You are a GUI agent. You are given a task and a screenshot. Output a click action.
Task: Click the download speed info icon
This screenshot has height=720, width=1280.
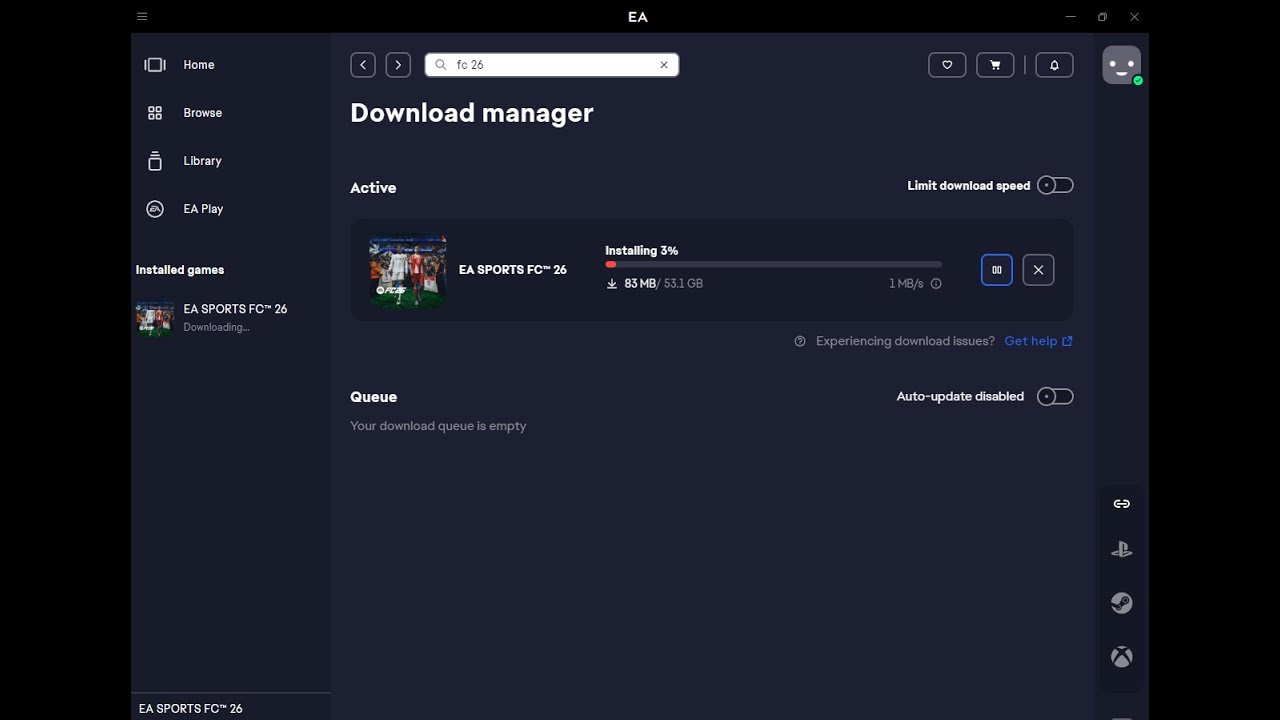(936, 284)
